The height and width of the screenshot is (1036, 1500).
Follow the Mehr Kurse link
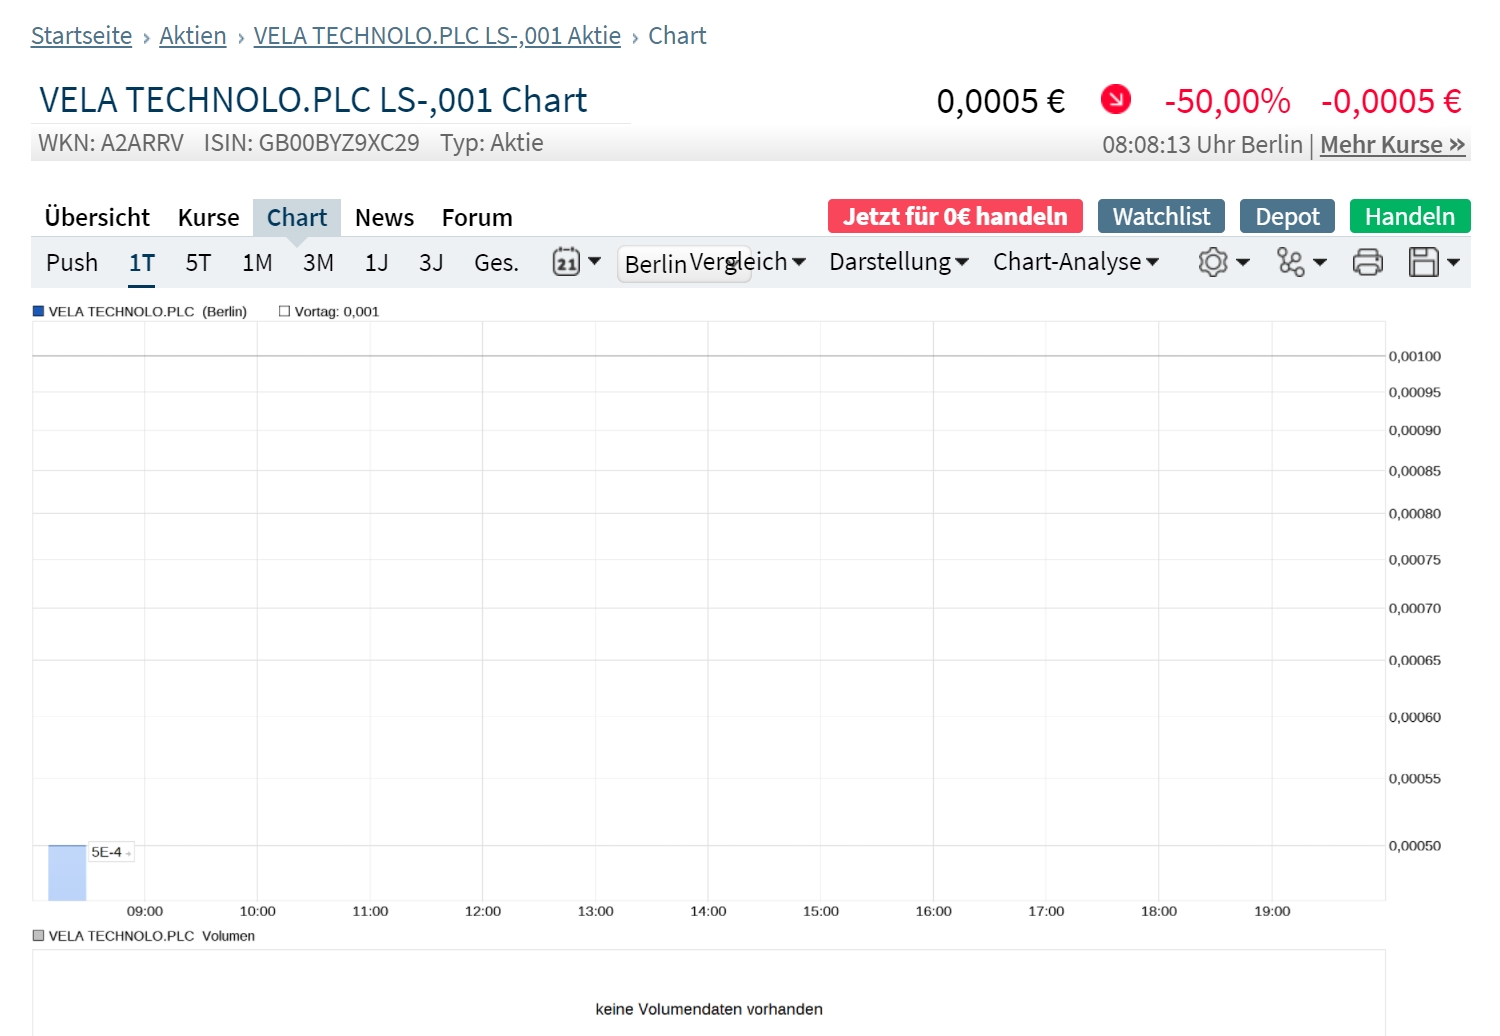(1393, 145)
